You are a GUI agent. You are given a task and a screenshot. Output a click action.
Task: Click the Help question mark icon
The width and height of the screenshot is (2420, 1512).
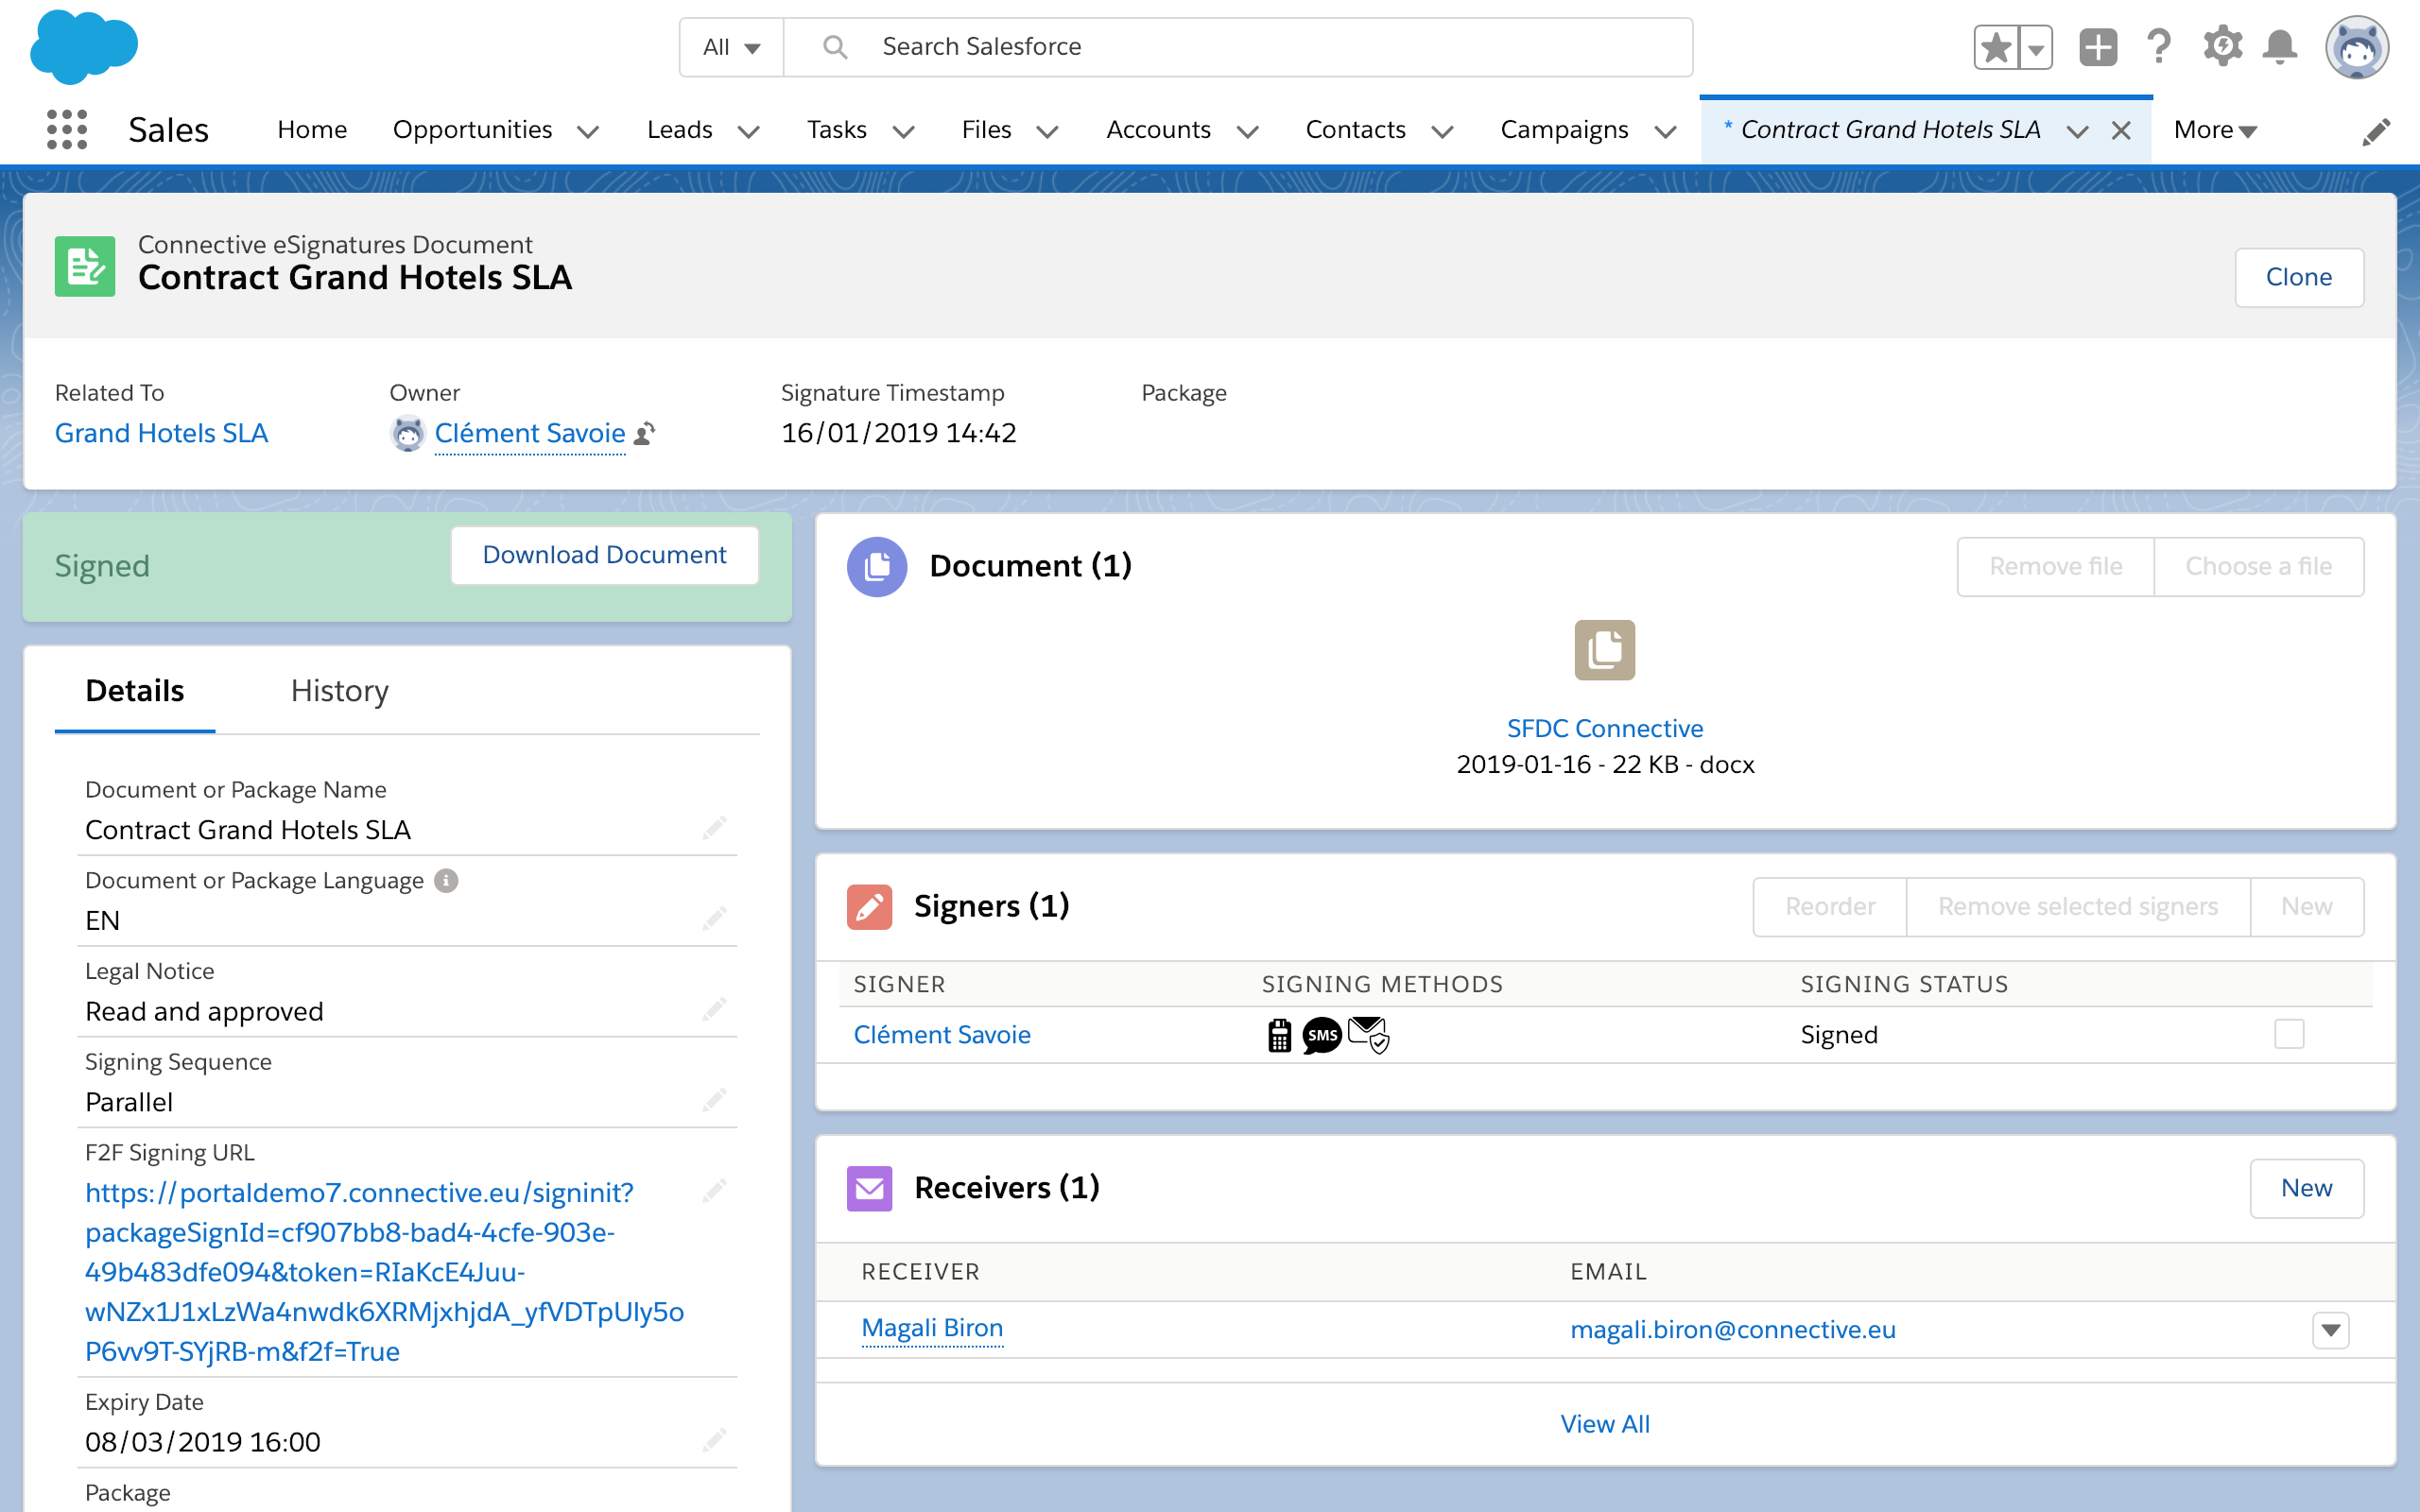[x=2159, y=47]
